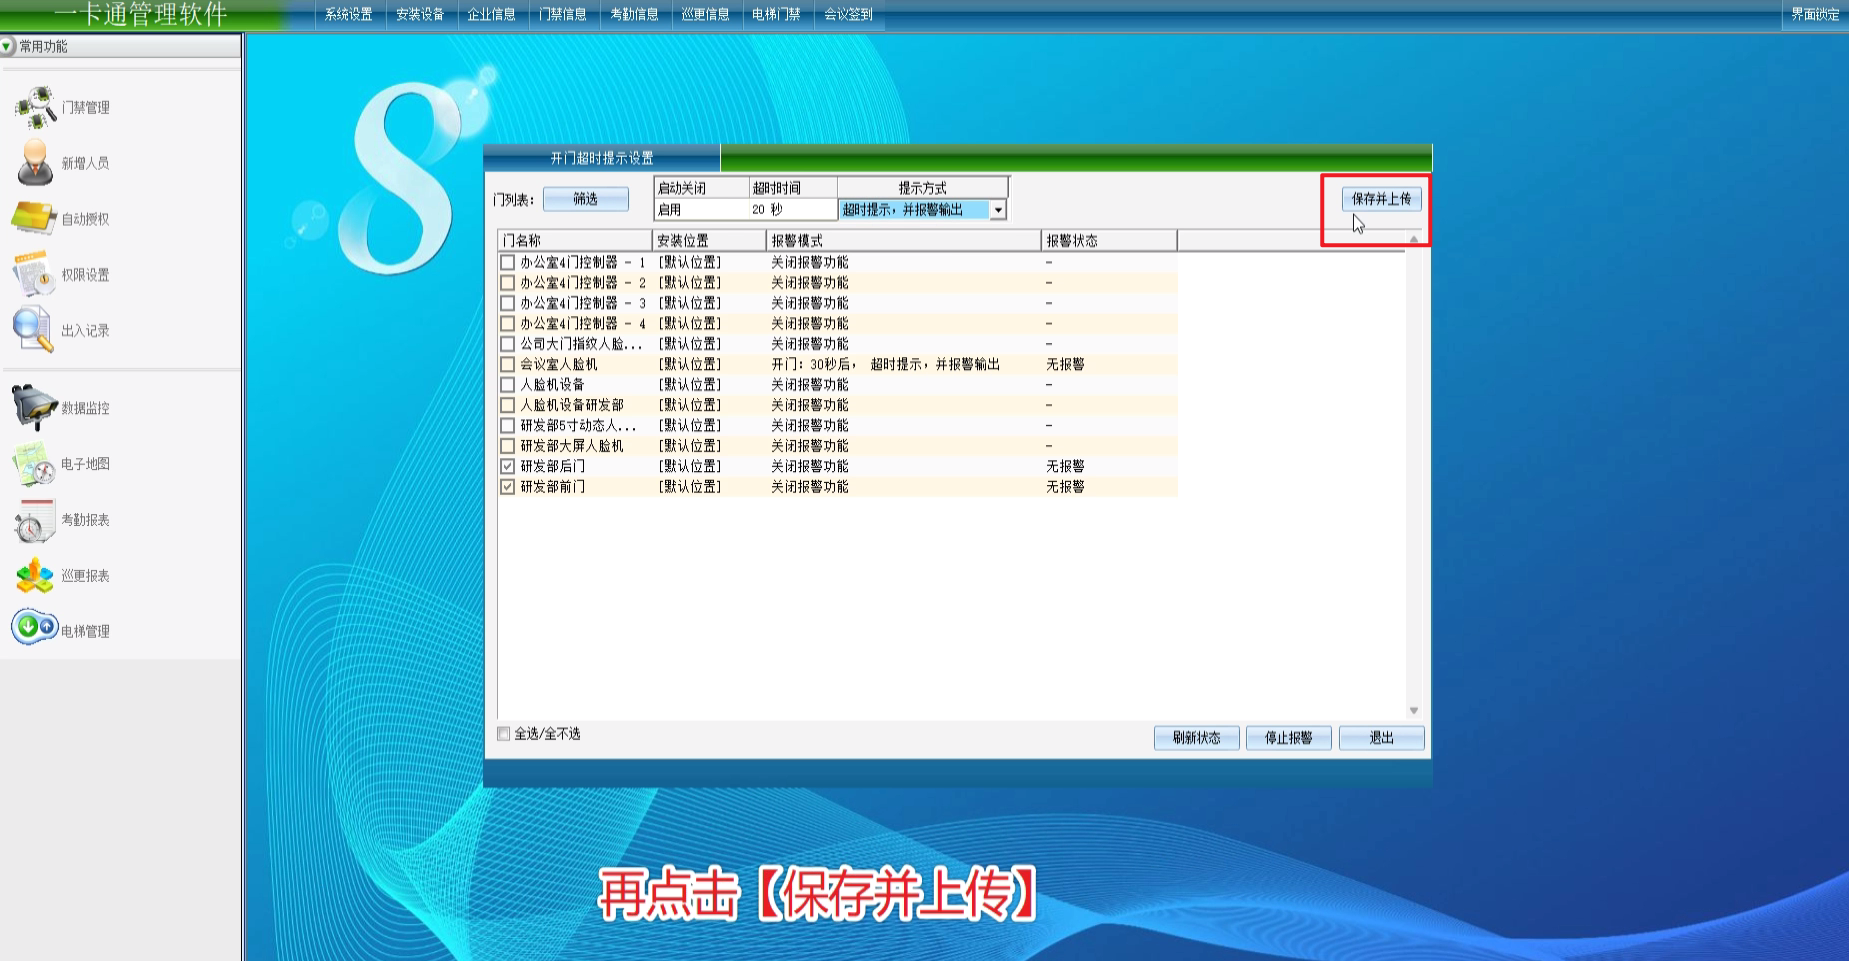Open the 门禁管理 sidebar icon

(36, 107)
